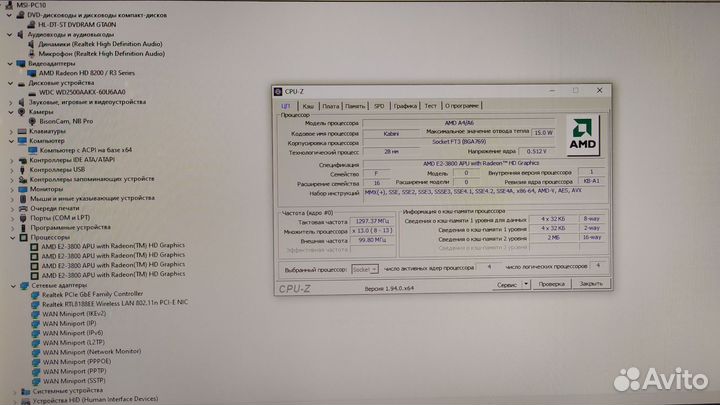Select the WAN Miniport (Network Monitor) entry

92,352
